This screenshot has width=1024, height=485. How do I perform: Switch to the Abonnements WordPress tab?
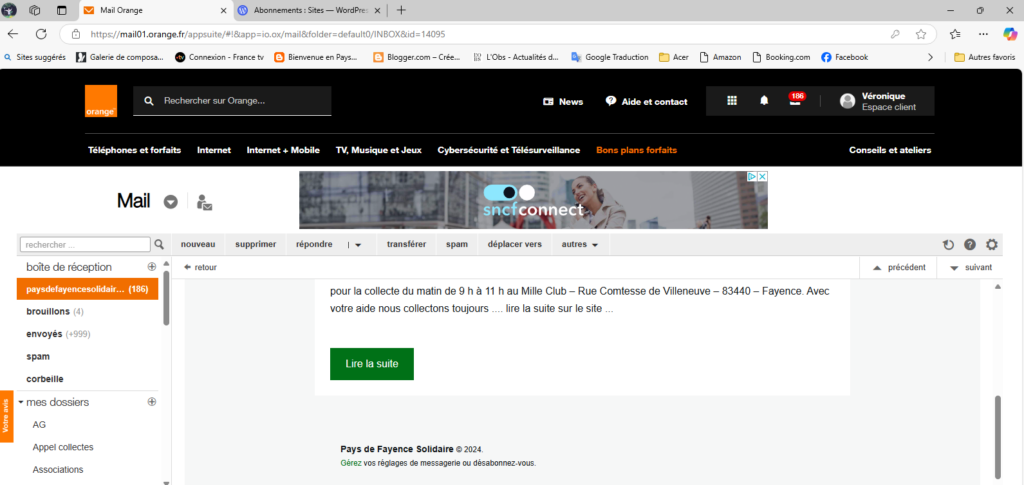tap(304, 10)
